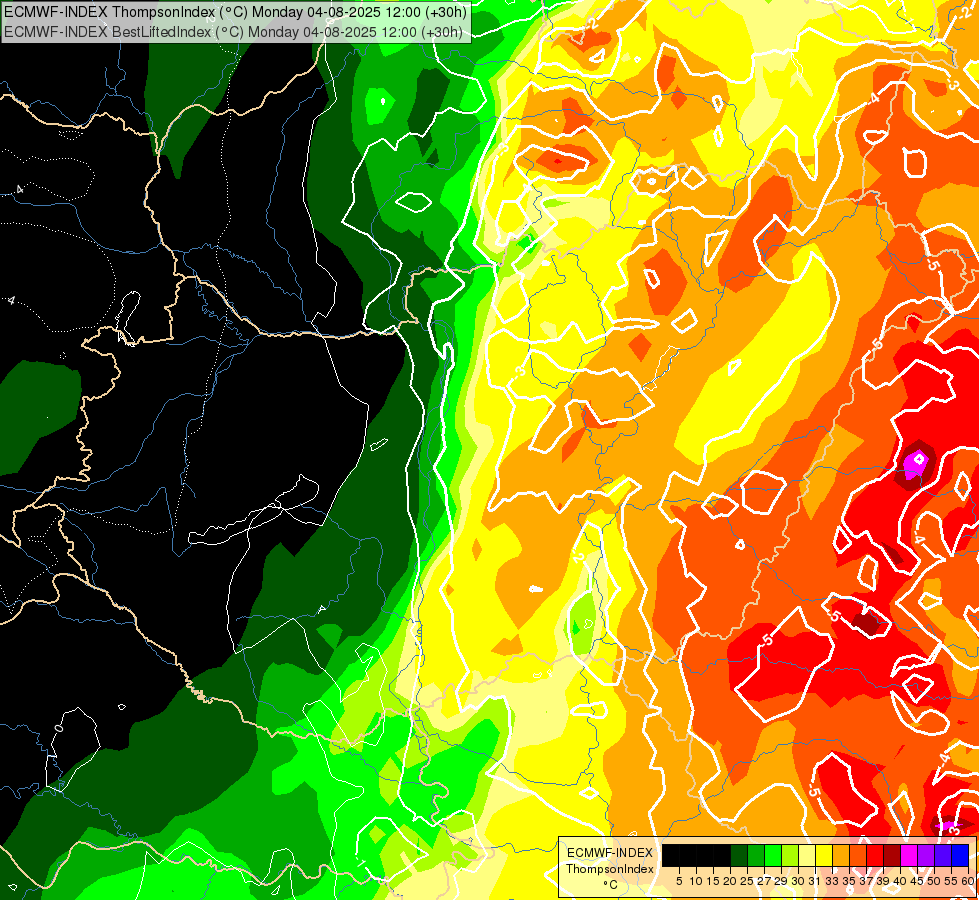Click the blue 55-60 legend swatch
Screen dimensions: 979x900
pos(960,856)
